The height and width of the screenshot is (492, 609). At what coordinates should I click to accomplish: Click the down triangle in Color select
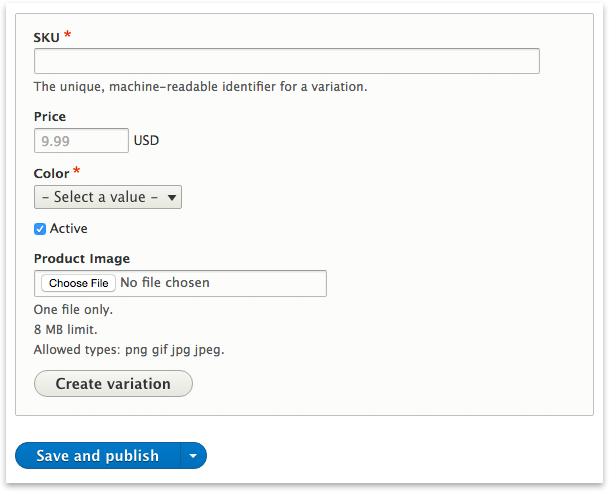pos(172,197)
